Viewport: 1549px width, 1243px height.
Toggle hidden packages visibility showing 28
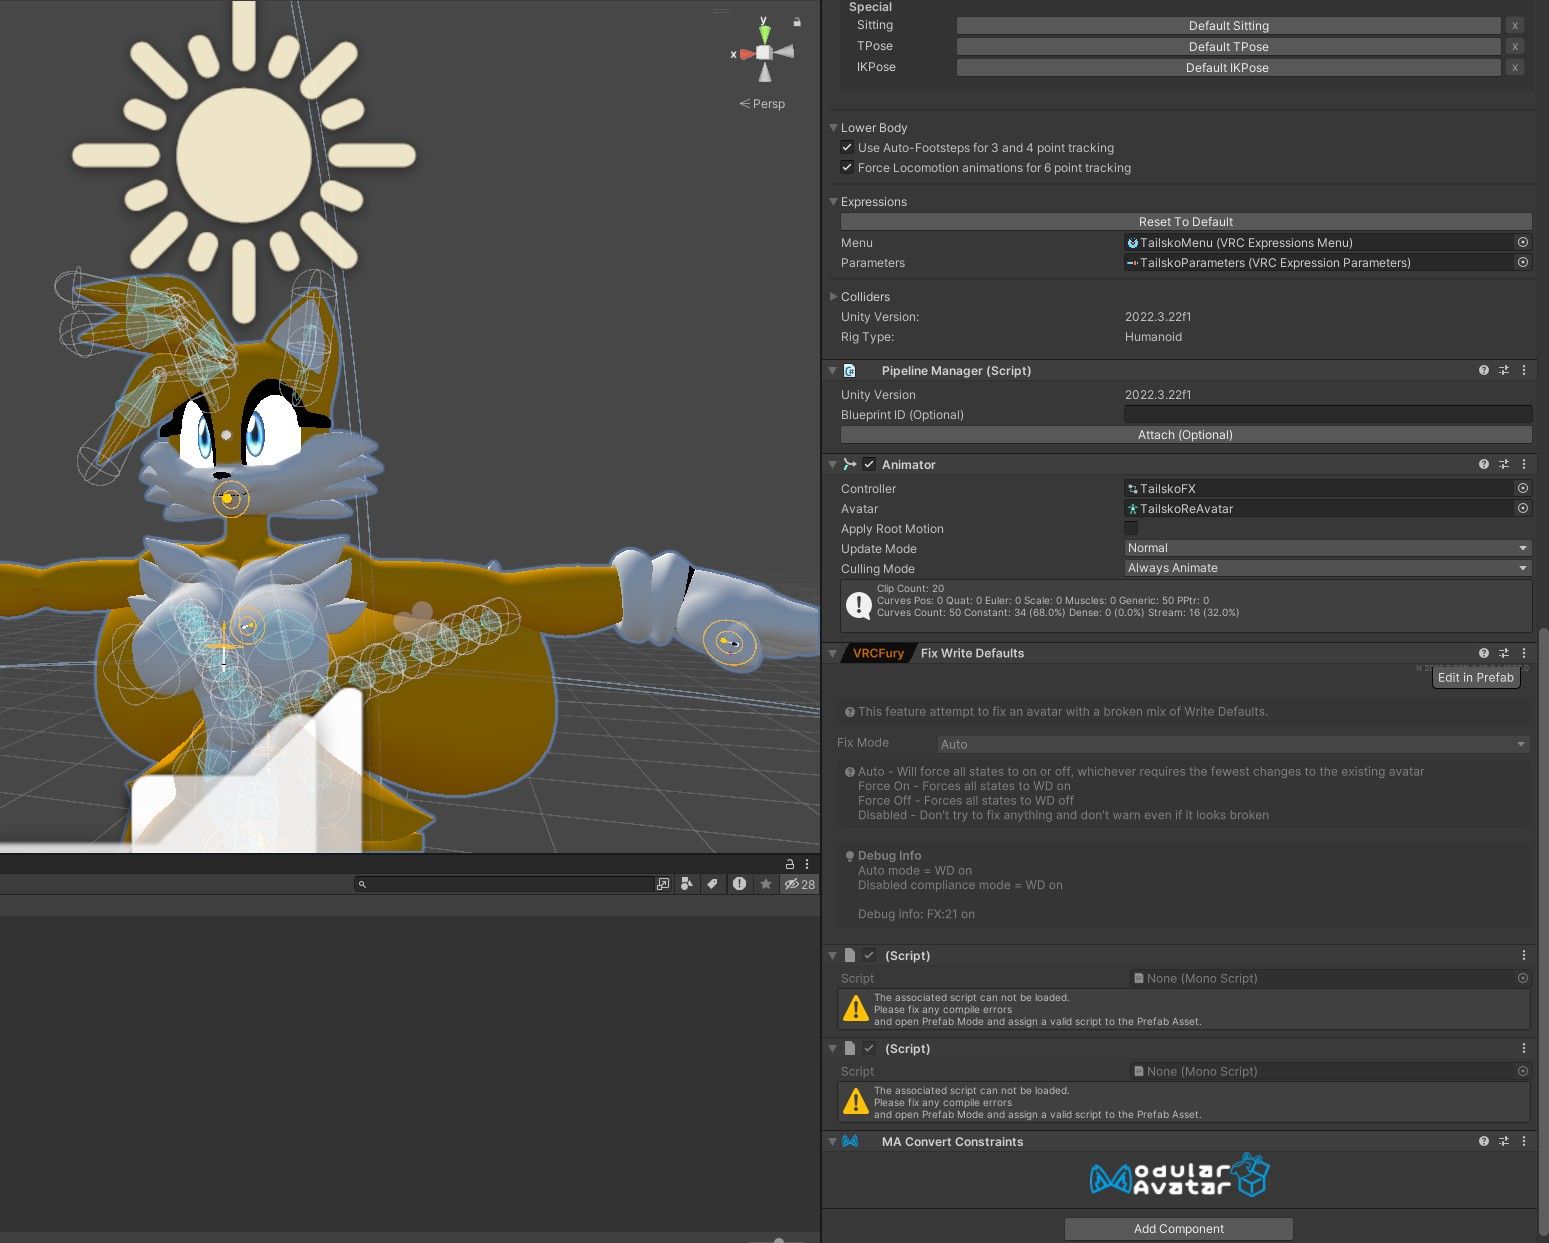coord(800,884)
